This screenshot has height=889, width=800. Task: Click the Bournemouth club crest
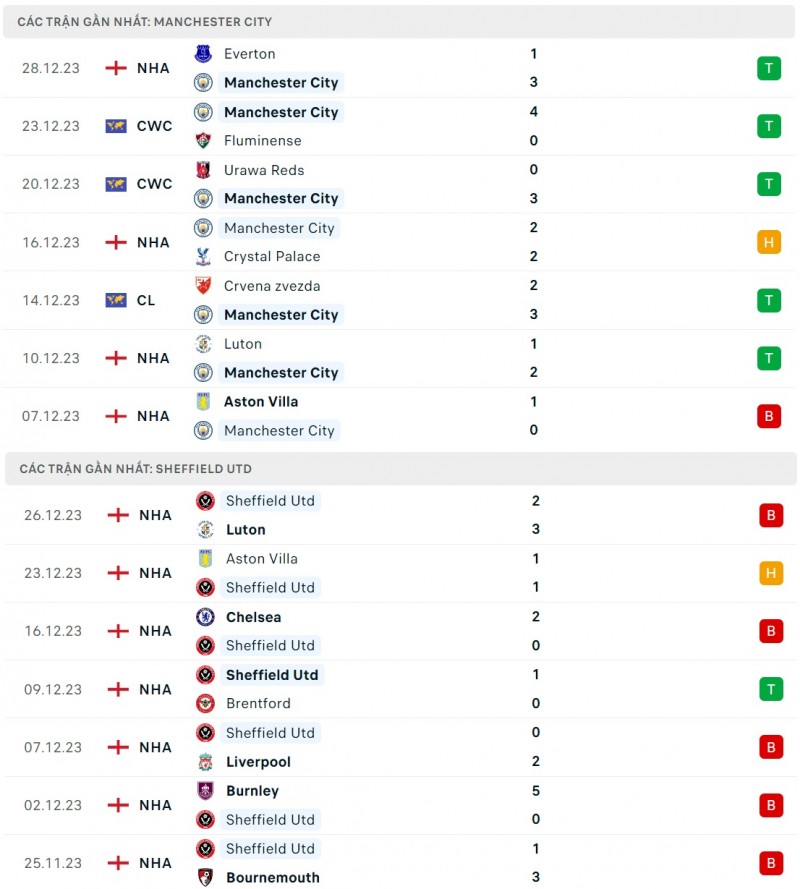click(205, 878)
